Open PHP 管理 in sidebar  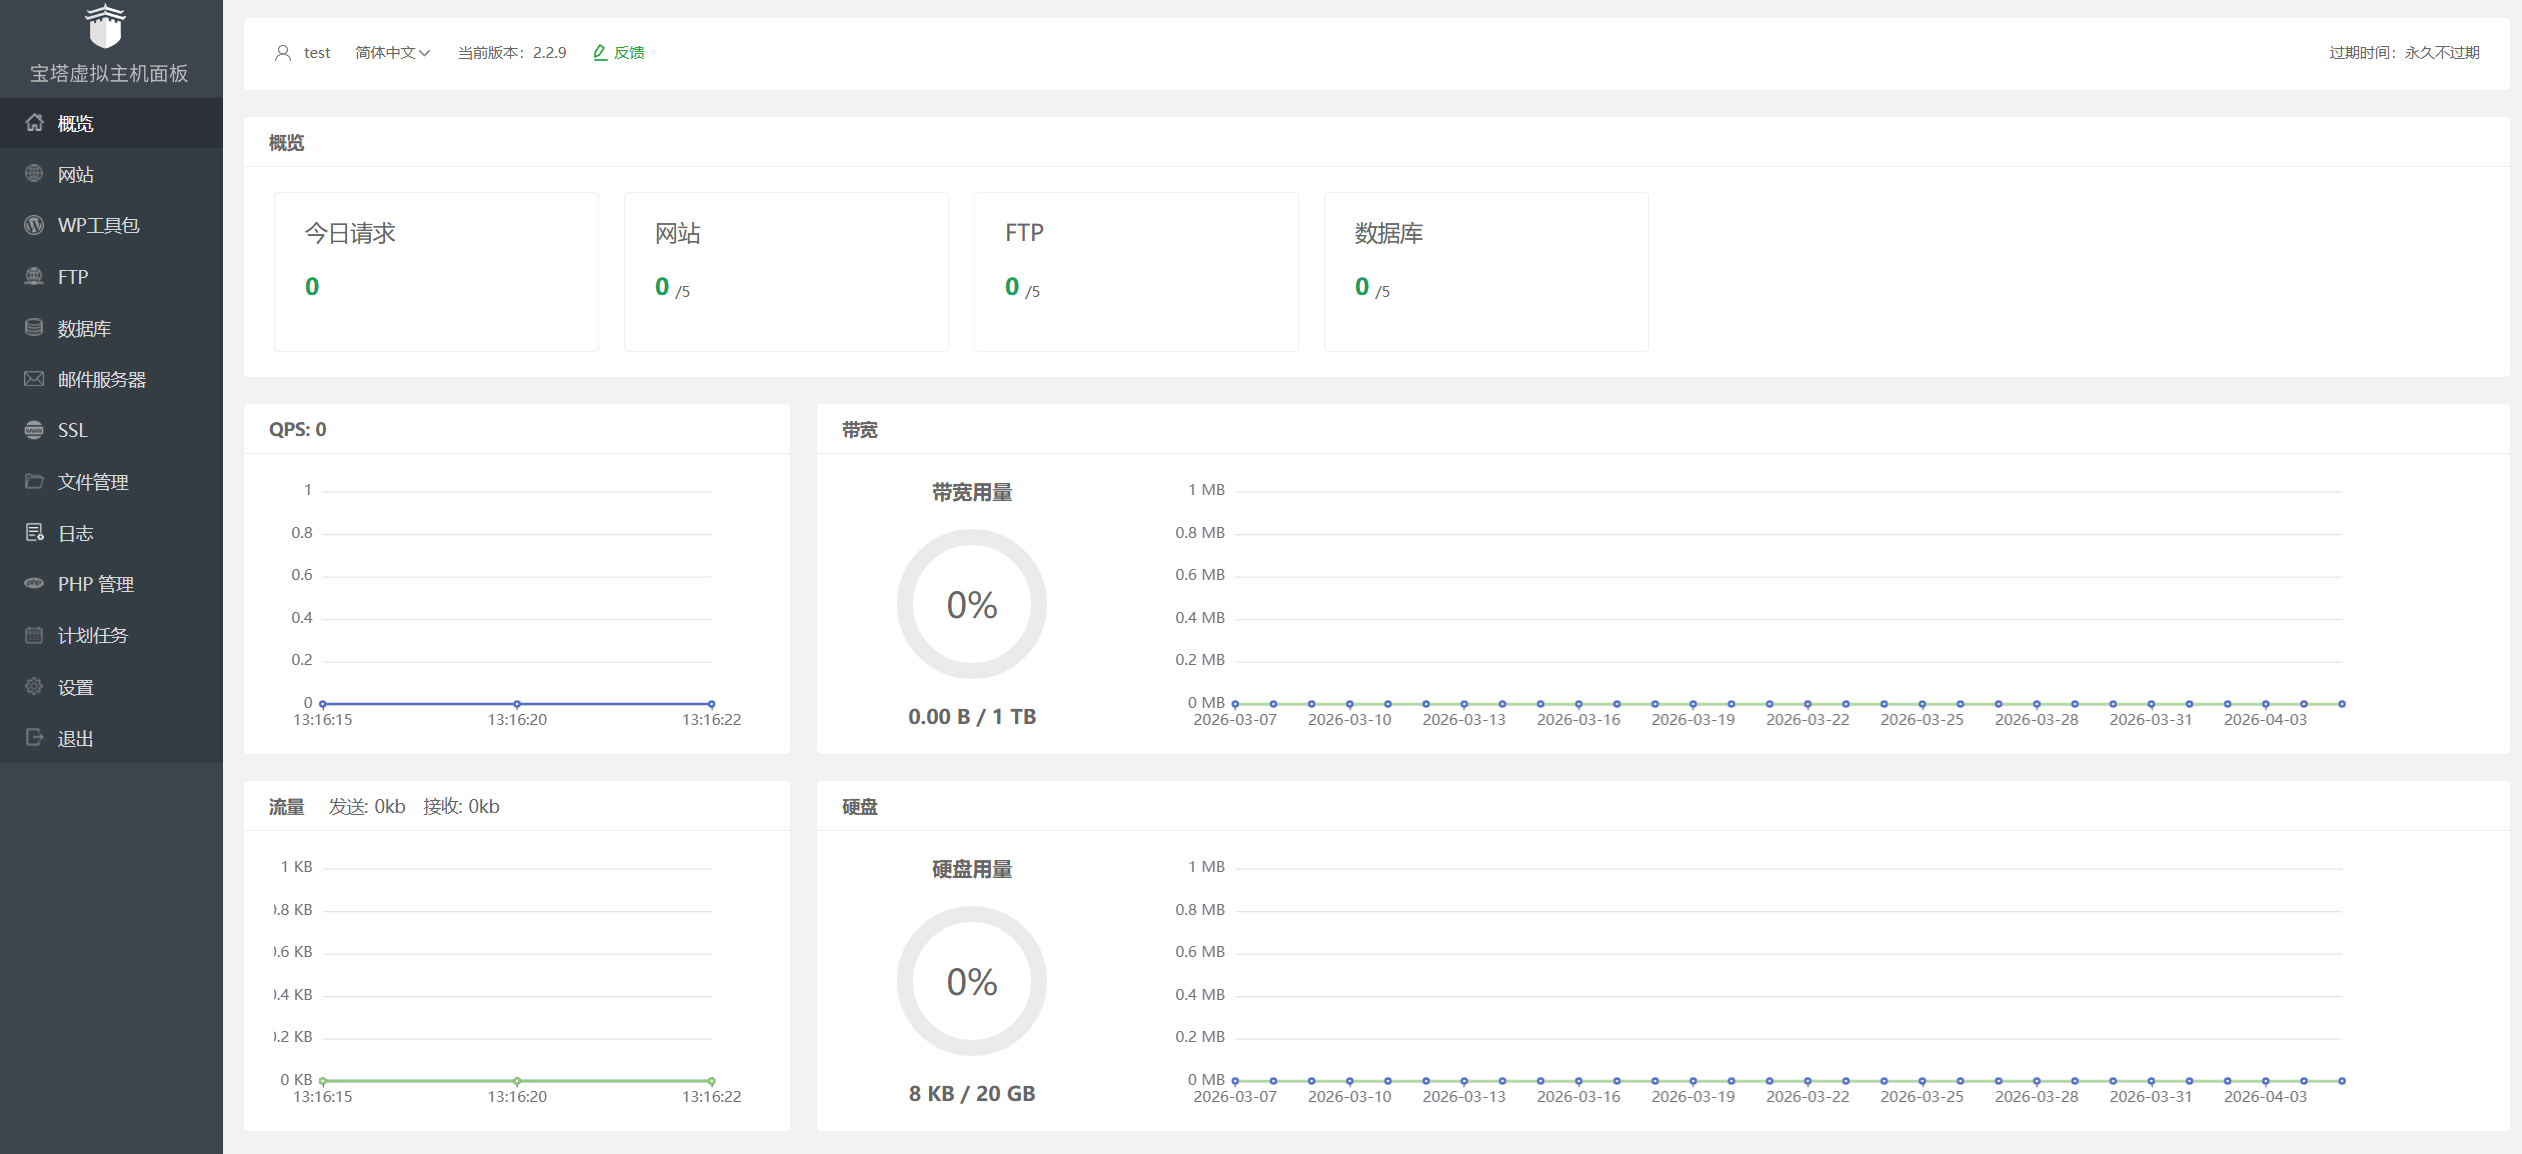96,584
